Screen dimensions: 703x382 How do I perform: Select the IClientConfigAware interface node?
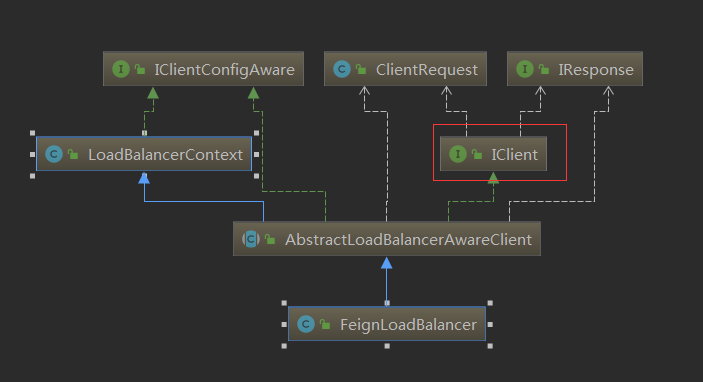204,69
